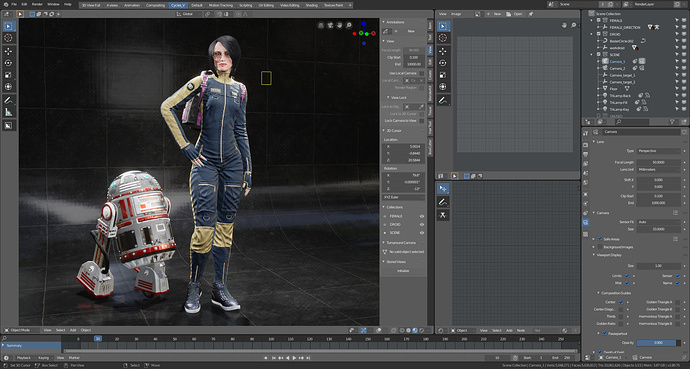Hide the SCENE collection in sidebar
The image size is (690, 369).
pyautogui.click(x=422, y=233)
